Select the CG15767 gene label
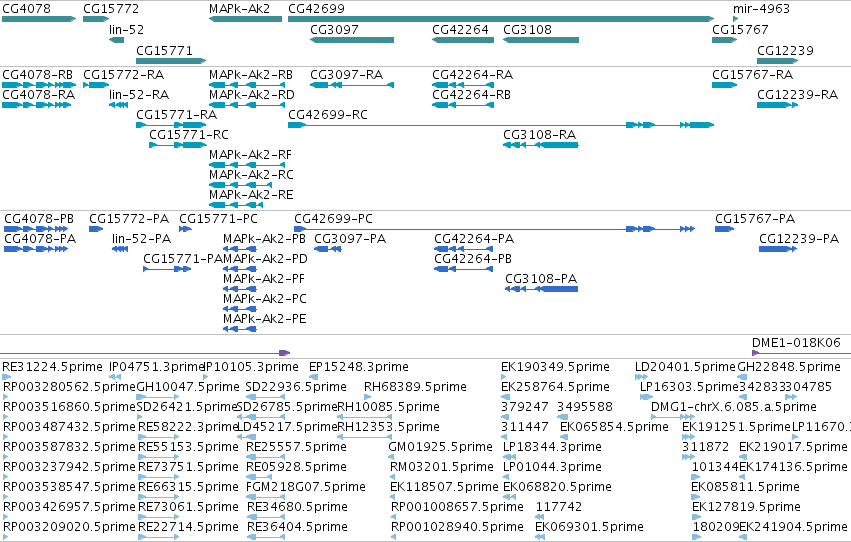Screen dimensions: 851x542 pos(740,30)
